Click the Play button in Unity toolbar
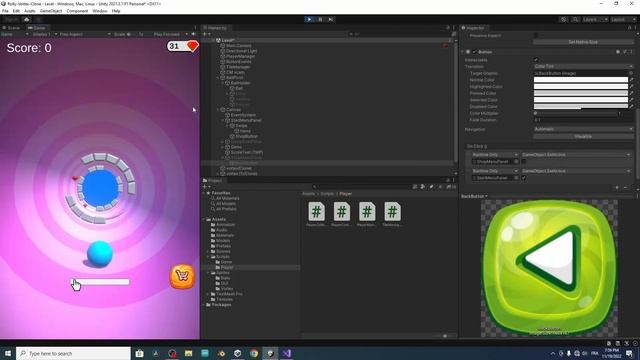This screenshot has width=640, height=360. pyautogui.click(x=309, y=19)
